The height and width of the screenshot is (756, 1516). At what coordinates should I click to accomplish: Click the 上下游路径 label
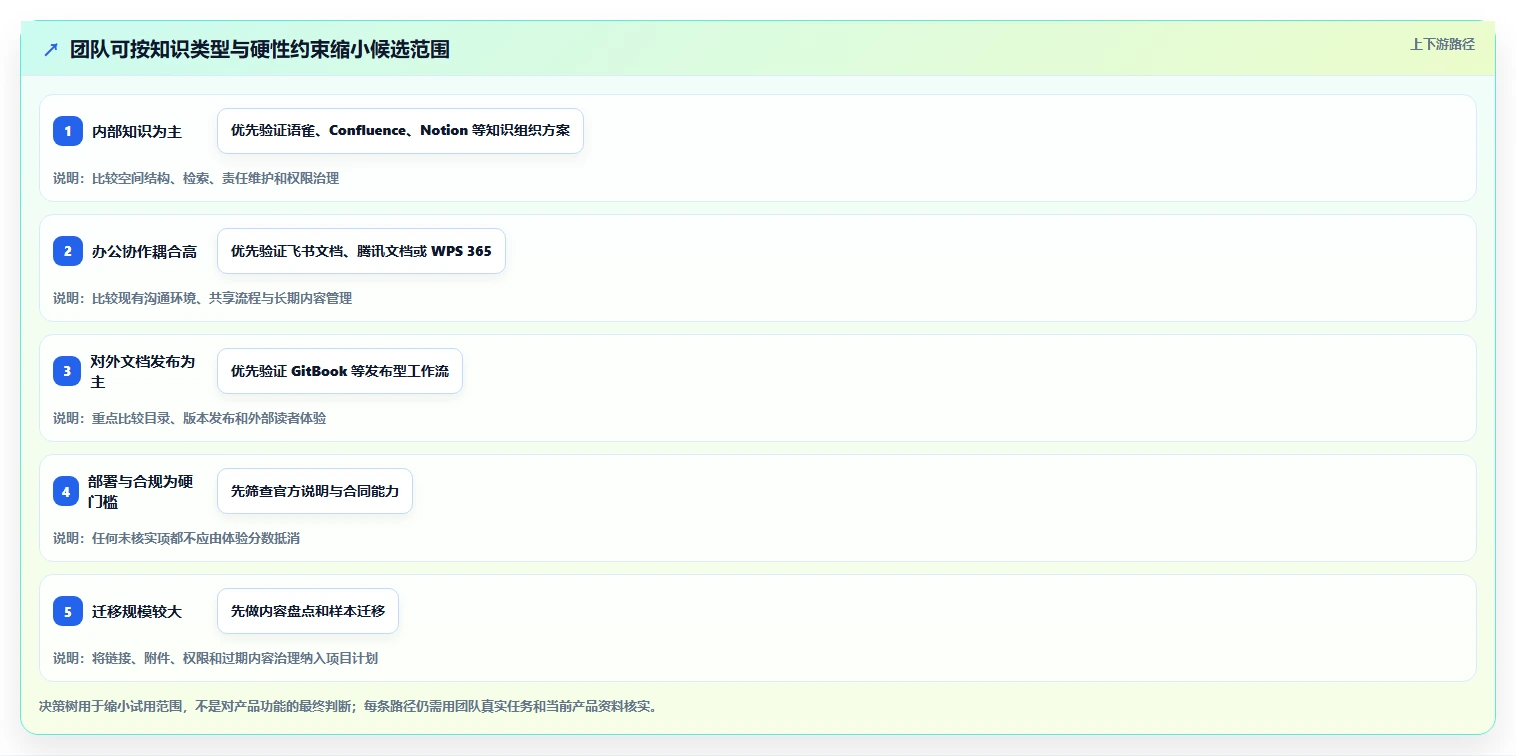pyautogui.click(x=1442, y=44)
